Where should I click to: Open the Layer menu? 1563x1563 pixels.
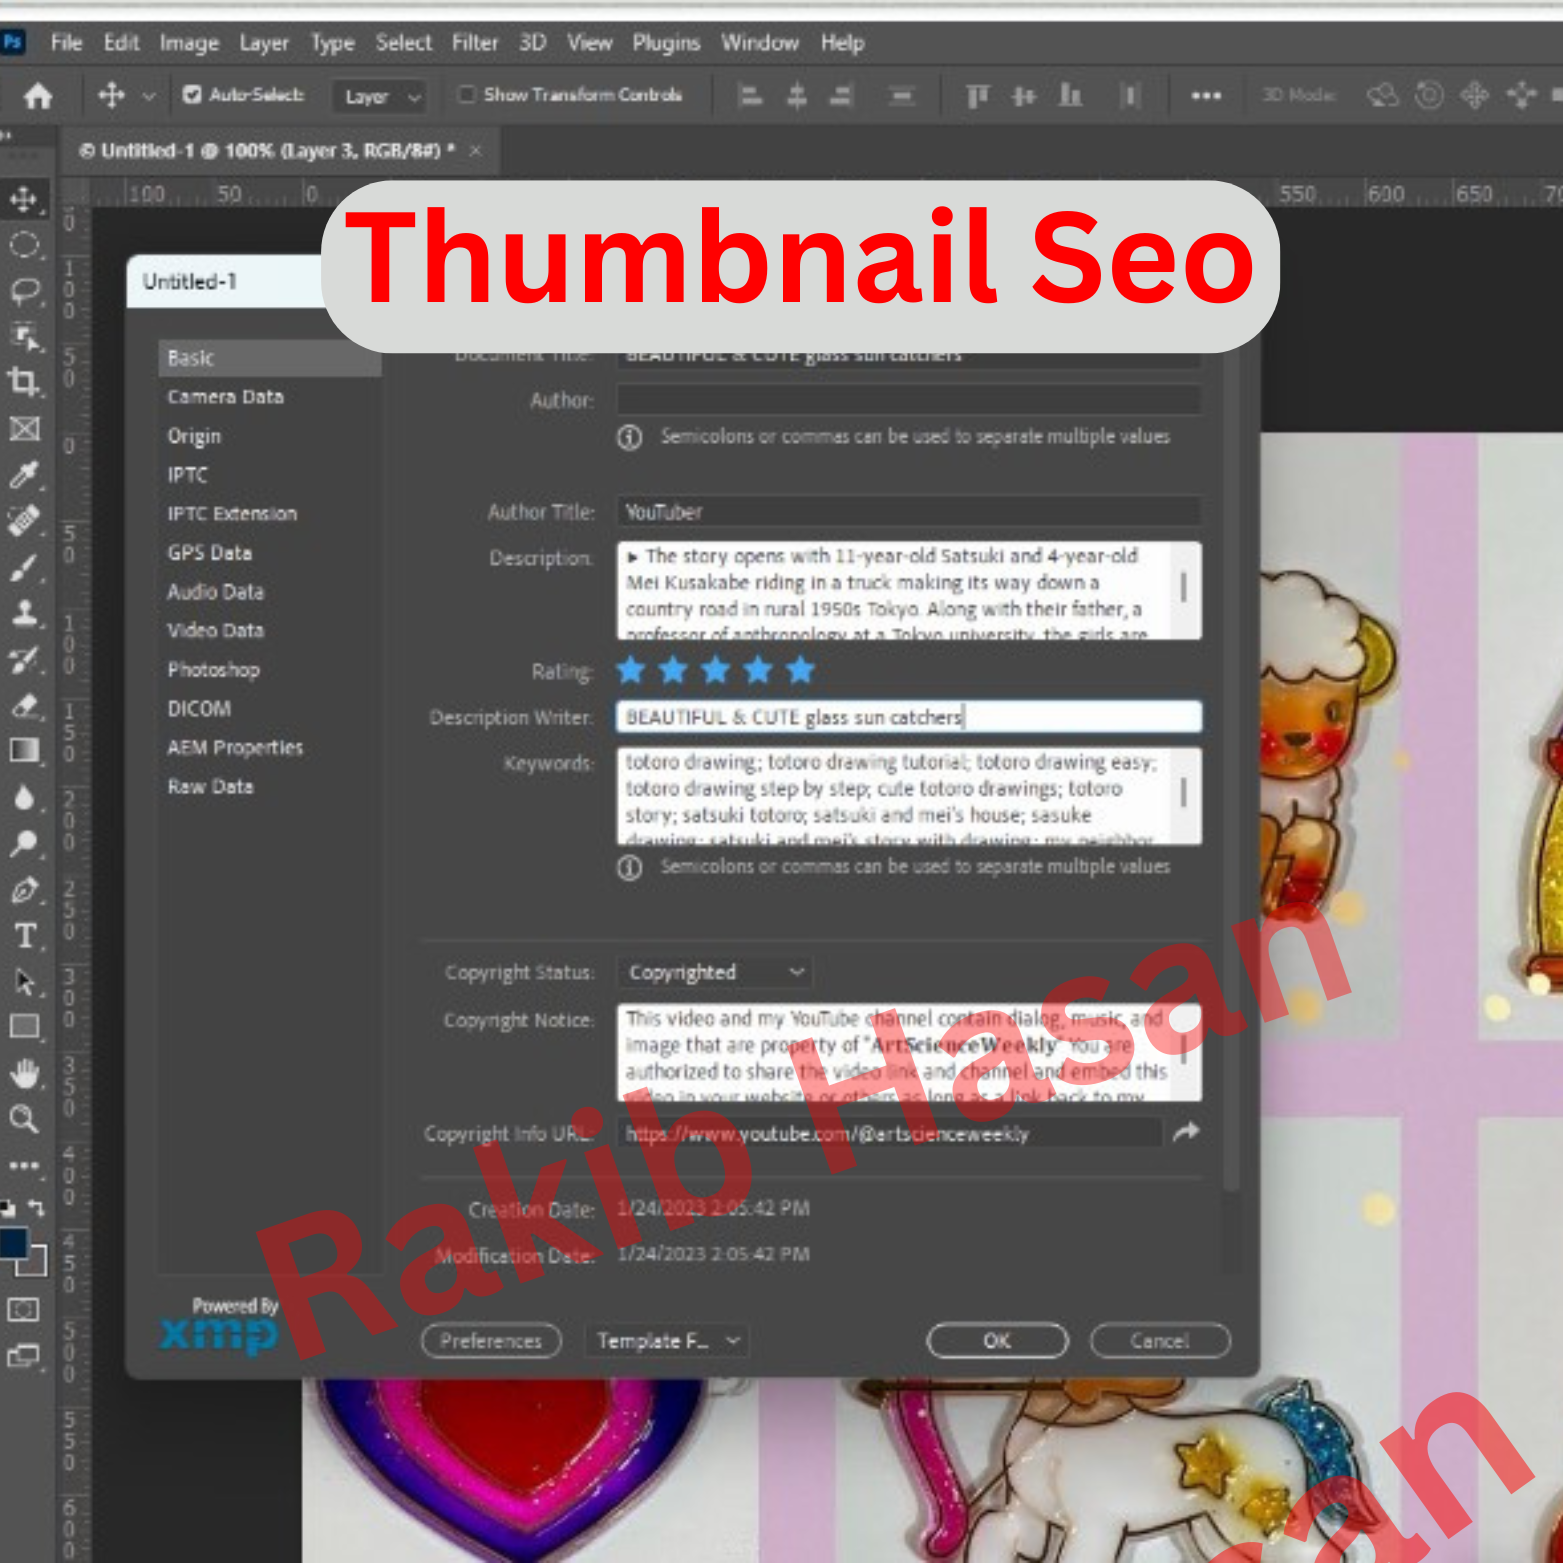click(264, 43)
